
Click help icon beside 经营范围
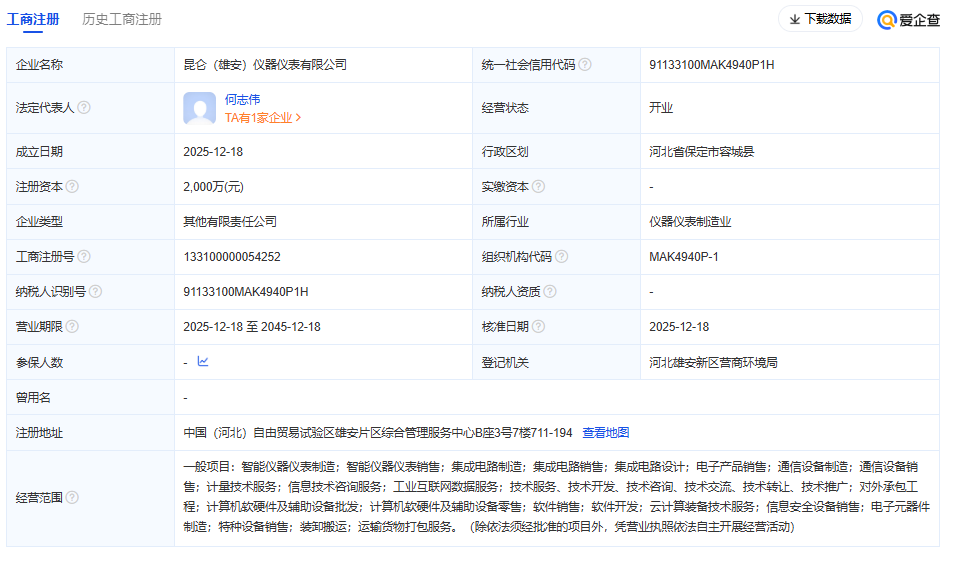(x=72, y=497)
